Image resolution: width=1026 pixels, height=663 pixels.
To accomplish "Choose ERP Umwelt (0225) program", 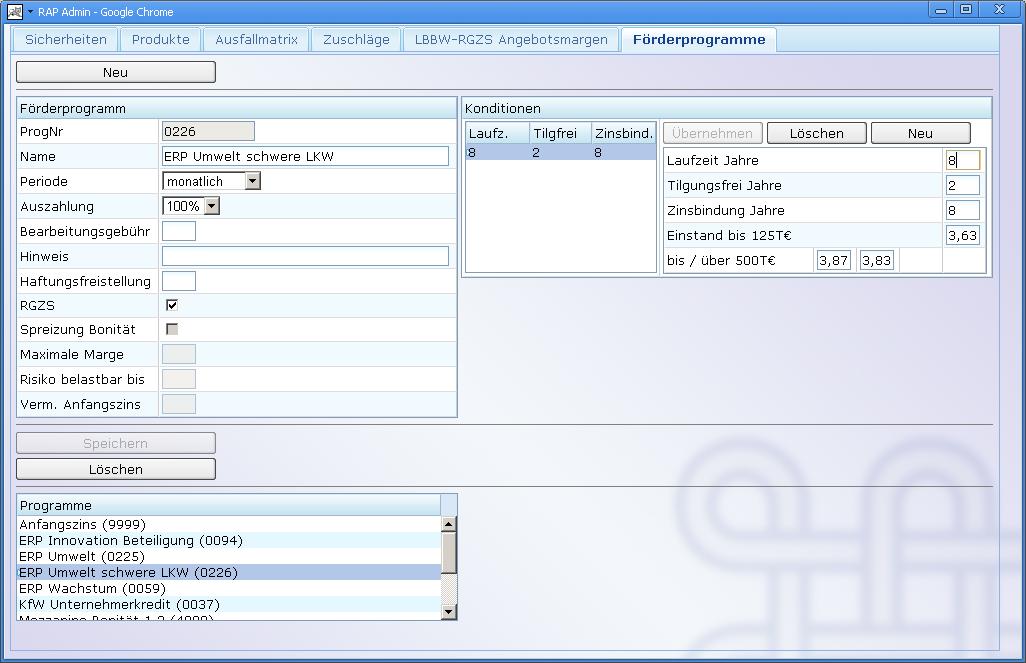I will (x=229, y=556).
